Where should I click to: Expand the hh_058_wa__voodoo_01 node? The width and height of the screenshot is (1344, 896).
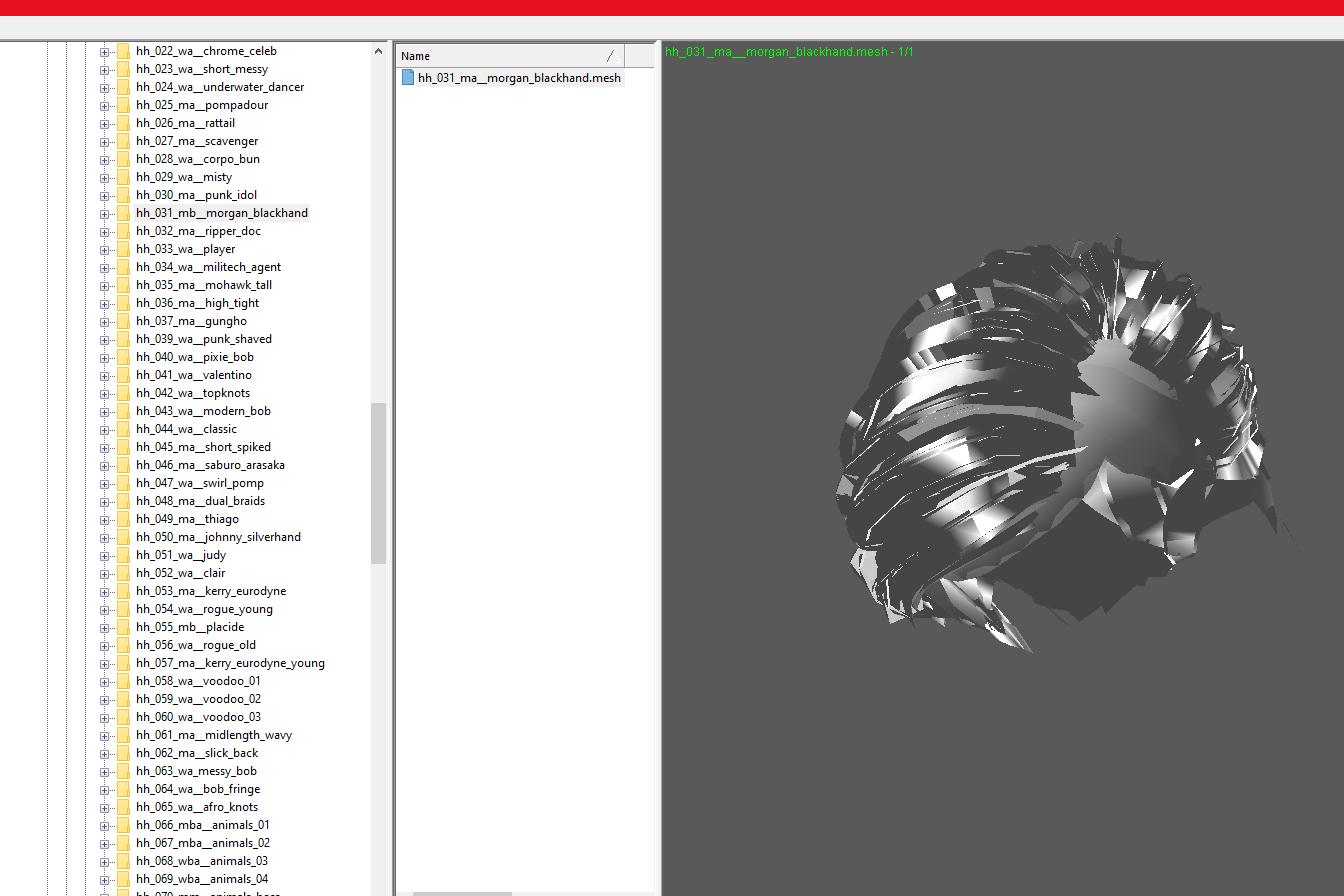coord(104,681)
